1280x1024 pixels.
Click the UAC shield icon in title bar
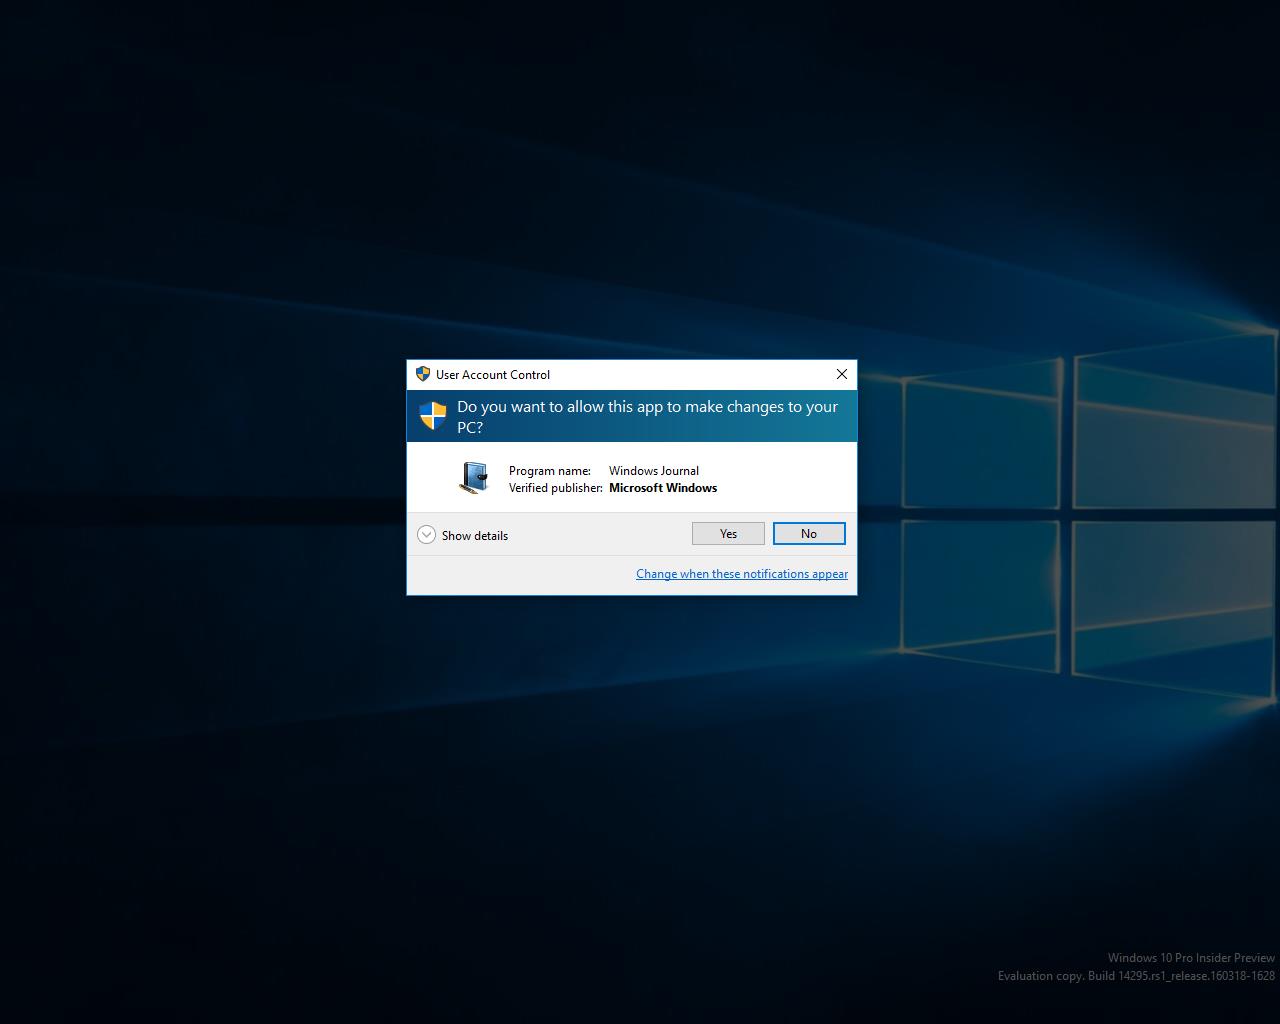[423, 374]
